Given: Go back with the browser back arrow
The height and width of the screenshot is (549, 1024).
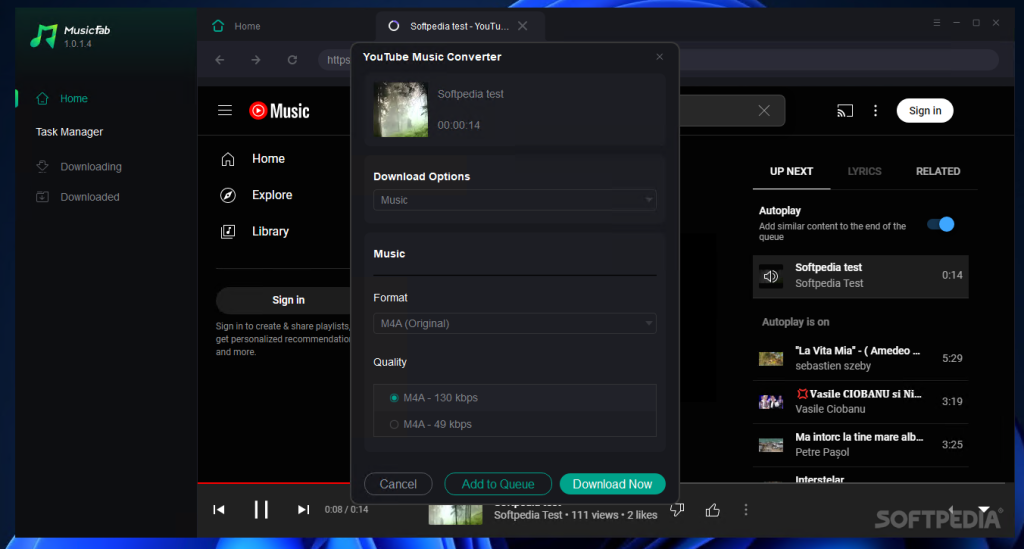Looking at the screenshot, I should pyautogui.click(x=220, y=60).
